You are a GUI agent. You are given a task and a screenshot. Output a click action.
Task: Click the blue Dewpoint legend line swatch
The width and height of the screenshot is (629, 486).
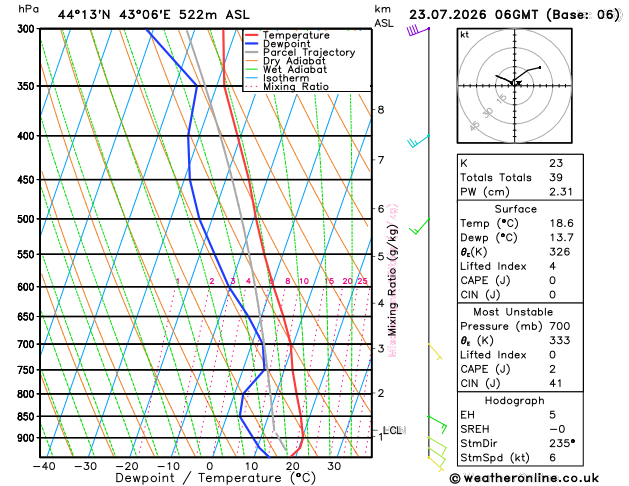click(x=252, y=44)
